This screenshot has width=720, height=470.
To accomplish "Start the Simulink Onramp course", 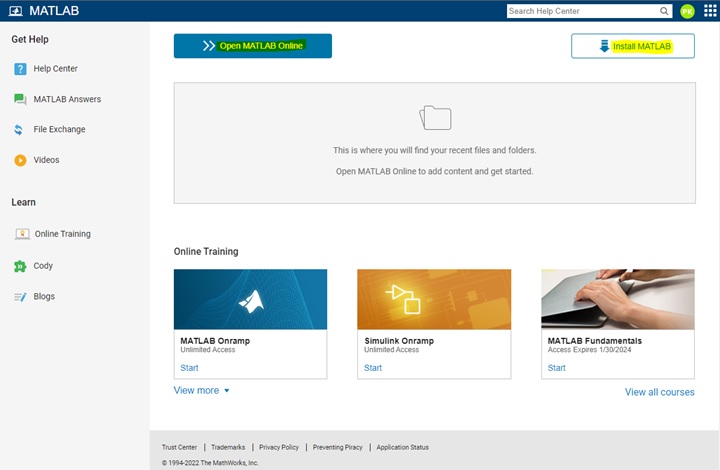I will 373,368.
